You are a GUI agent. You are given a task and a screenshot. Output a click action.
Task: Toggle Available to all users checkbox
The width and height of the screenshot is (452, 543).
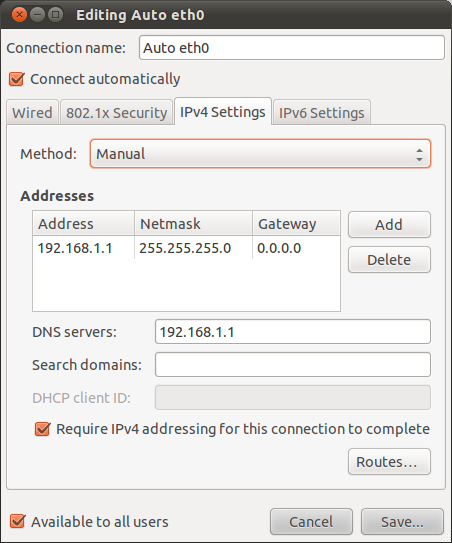pos(17,522)
